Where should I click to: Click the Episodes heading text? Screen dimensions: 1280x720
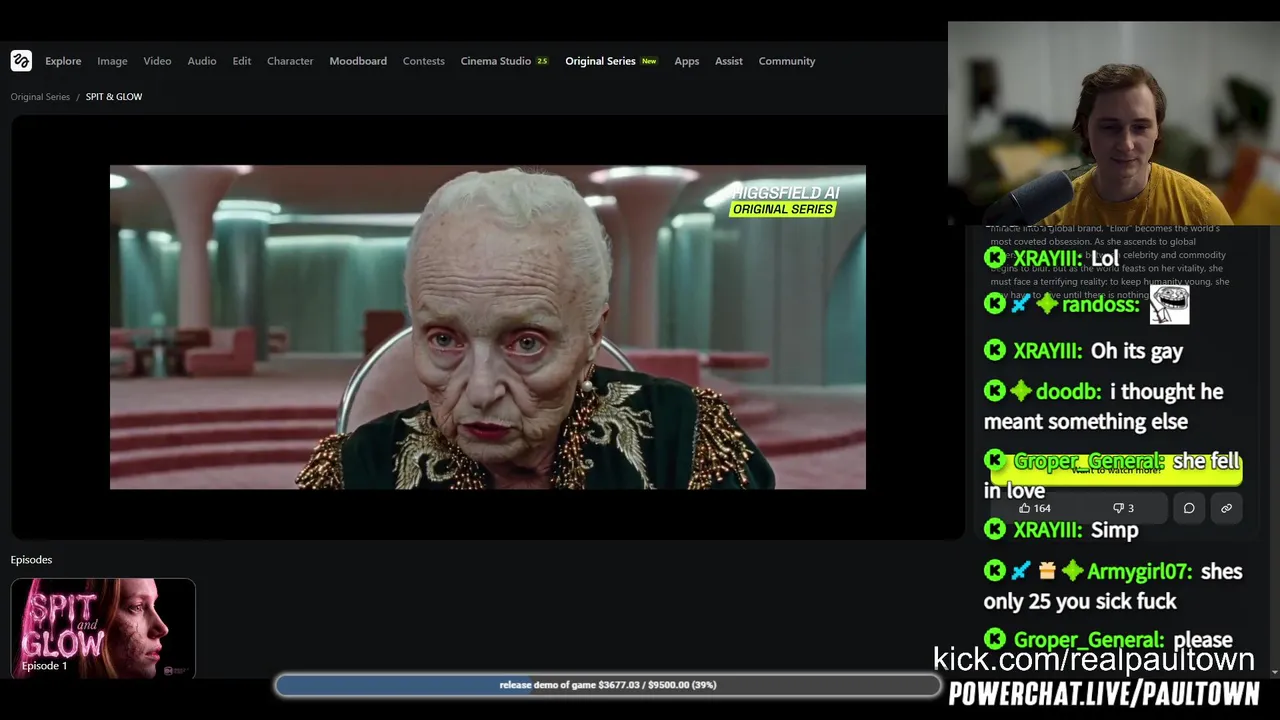pos(31,560)
